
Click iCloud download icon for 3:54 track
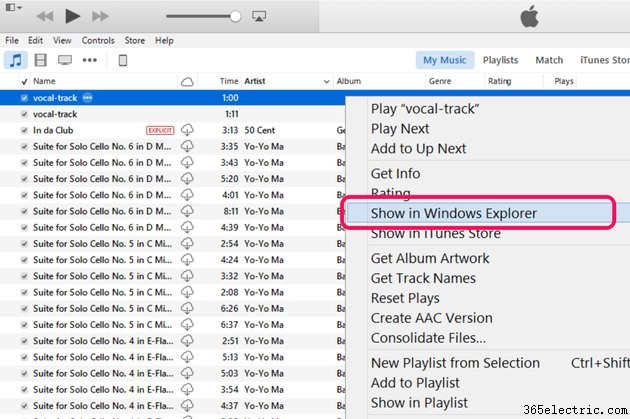pyautogui.click(x=187, y=389)
